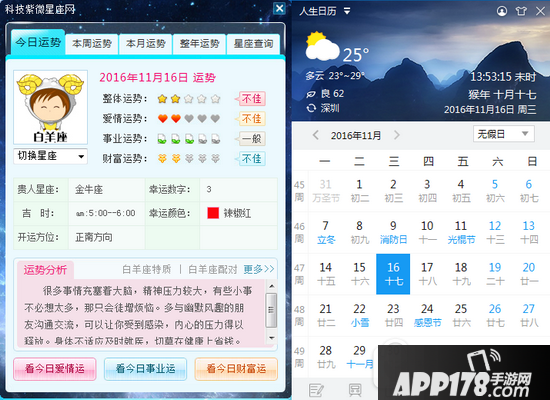Select date 27 廿八 in calendar

529,315
